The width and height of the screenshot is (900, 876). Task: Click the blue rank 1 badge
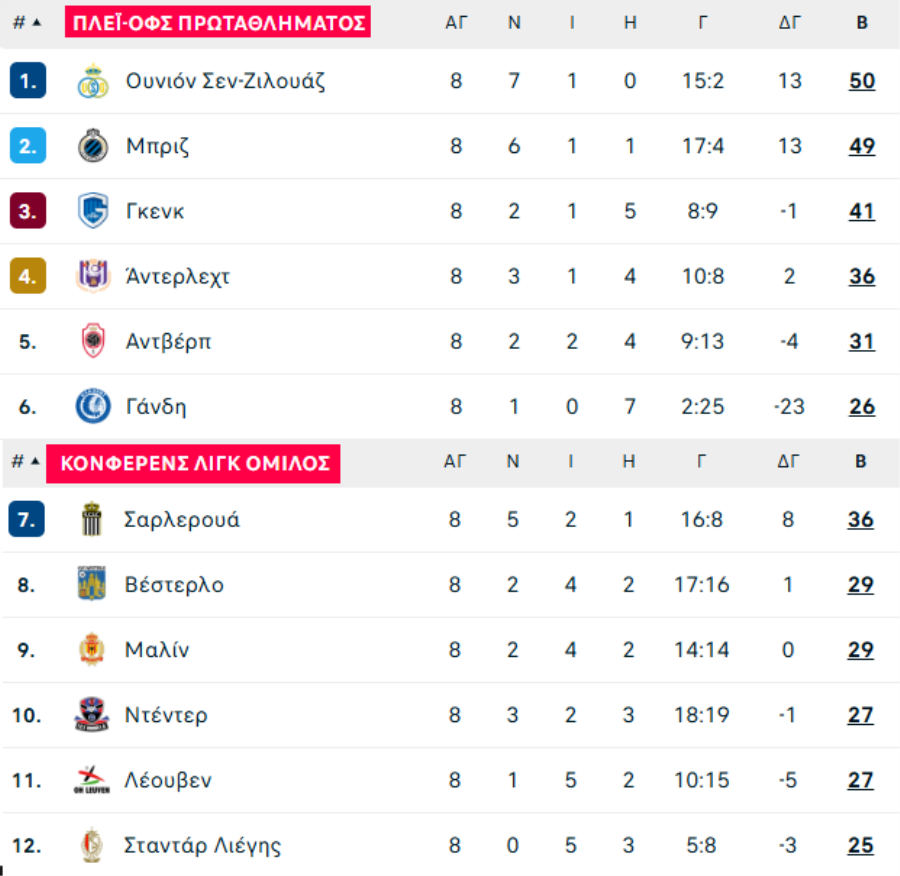28,80
